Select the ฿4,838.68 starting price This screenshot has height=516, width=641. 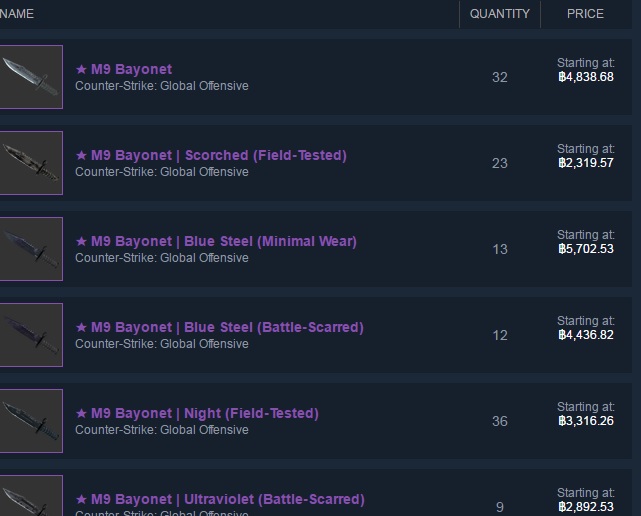click(x=586, y=77)
